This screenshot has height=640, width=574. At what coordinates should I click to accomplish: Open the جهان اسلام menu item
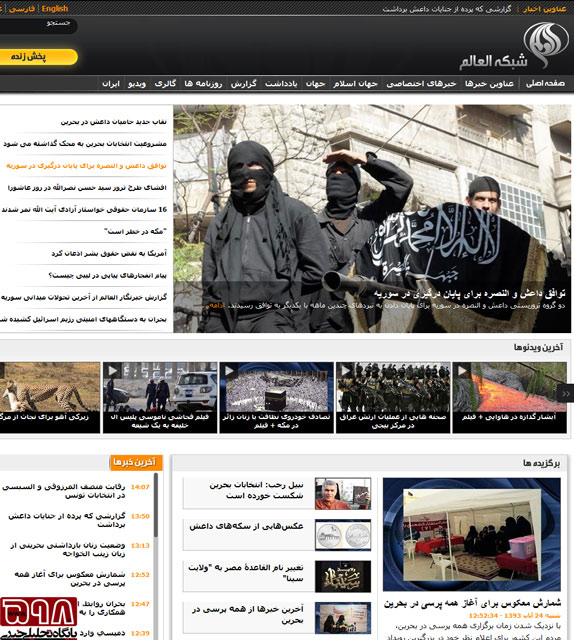click(x=355, y=83)
